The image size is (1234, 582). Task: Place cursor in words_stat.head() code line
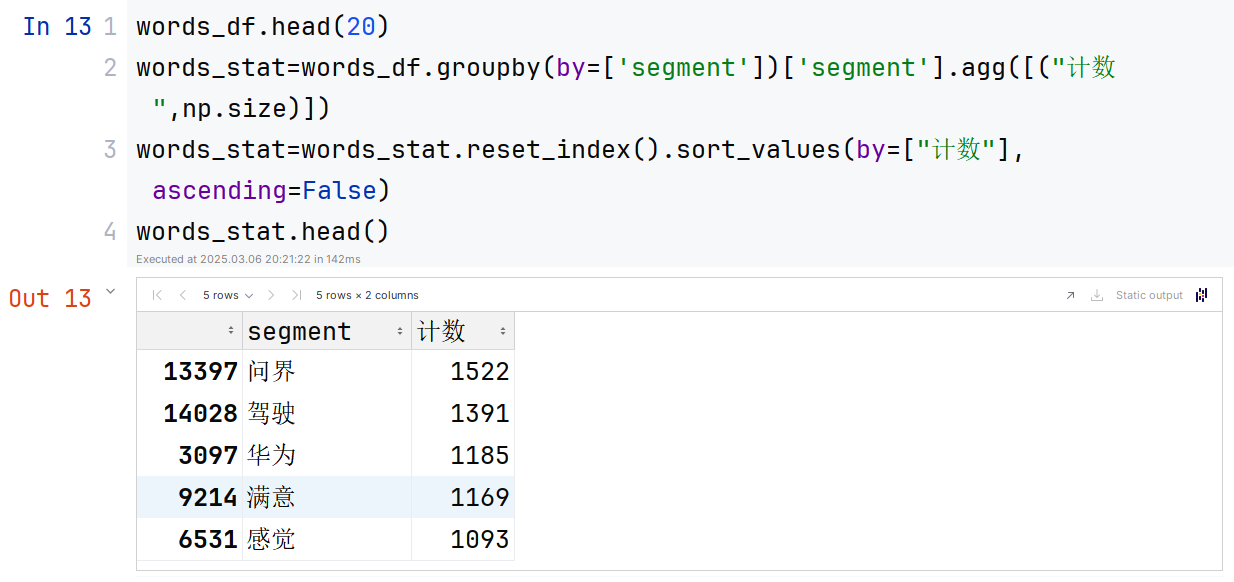coord(263,231)
